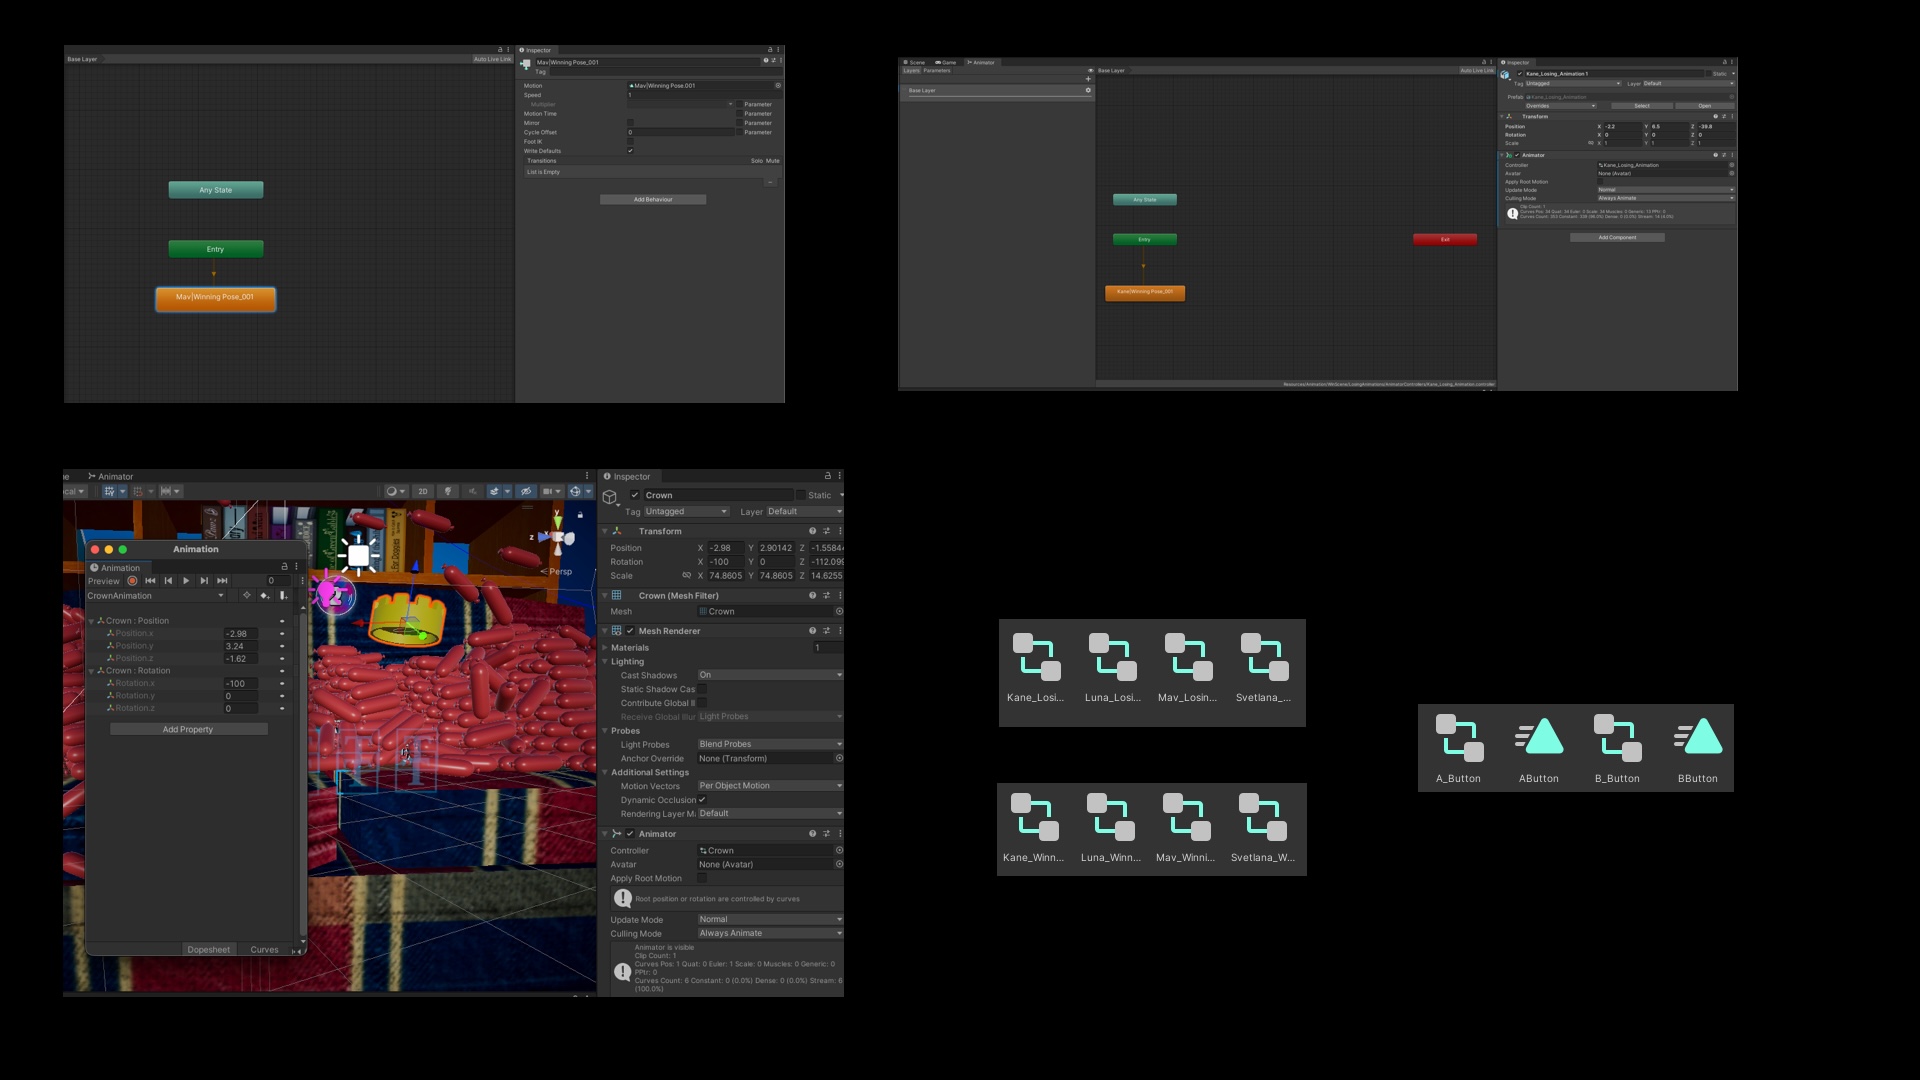This screenshot has height=1080, width=1920.
Task: Select the Kane_Winning animator controller thumbnail
Action: pyautogui.click(x=1035, y=817)
